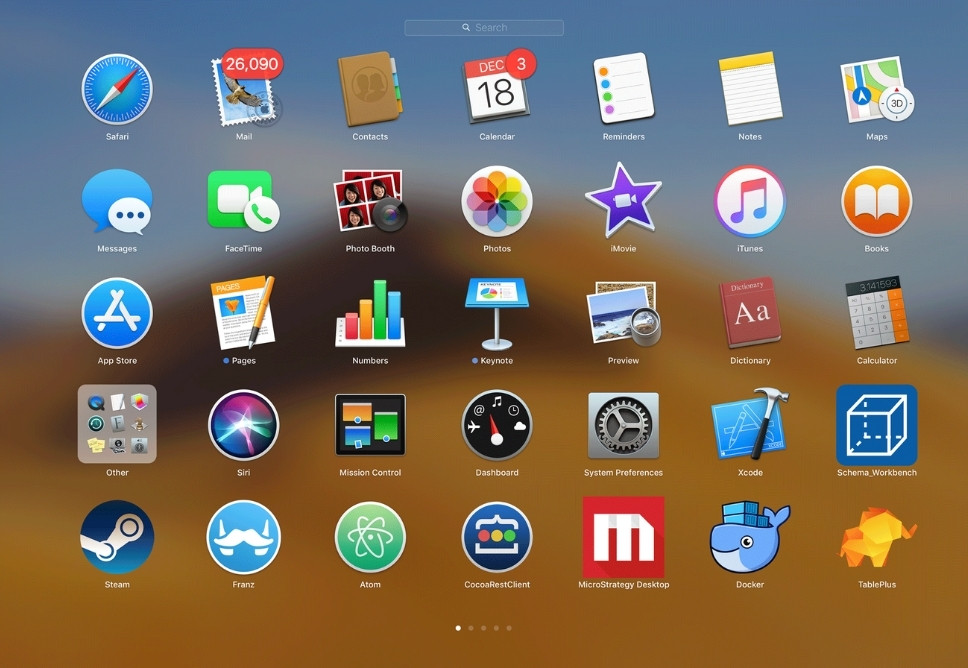Open the Messages app
Viewport: 968px width, 668px height.
[x=117, y=202]
